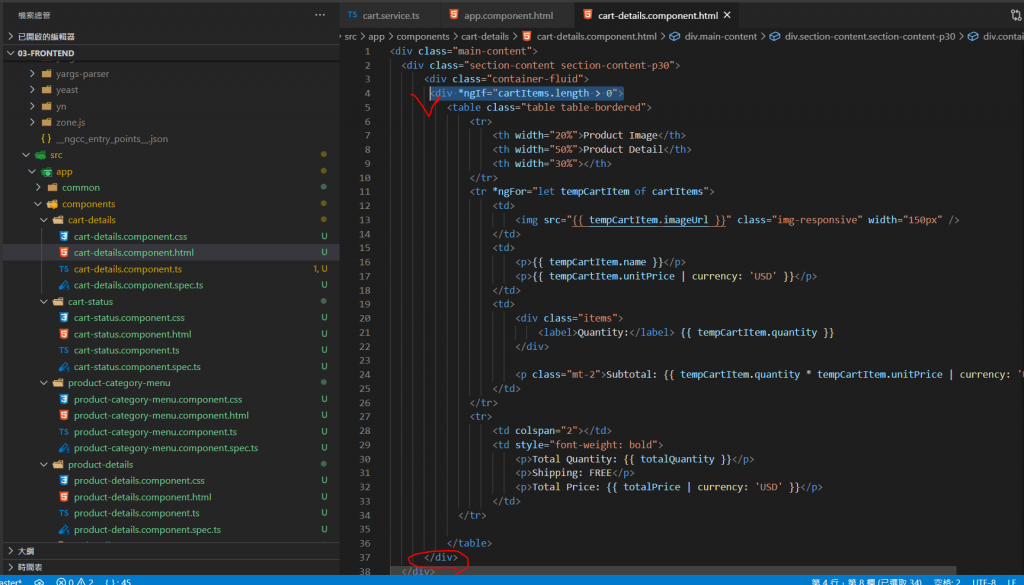Click 'tempCartItem.imageUrl' text on line 13
Screen dimensions: 1024x585
pos(648,220)
